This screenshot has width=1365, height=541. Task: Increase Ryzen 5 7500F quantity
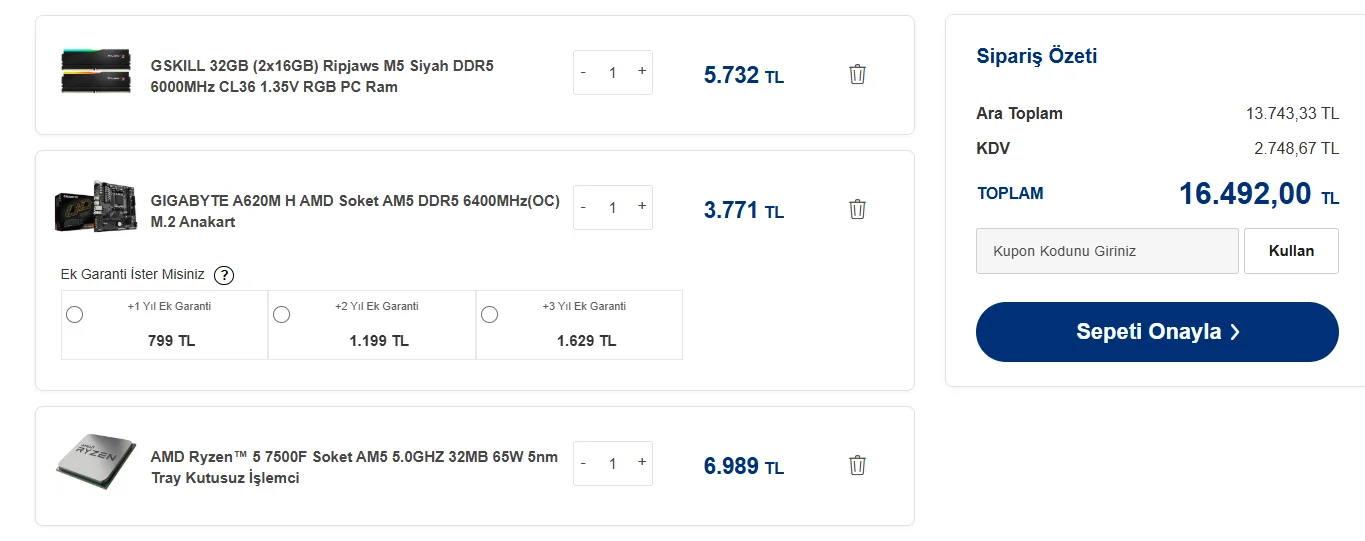coord(642,463)
